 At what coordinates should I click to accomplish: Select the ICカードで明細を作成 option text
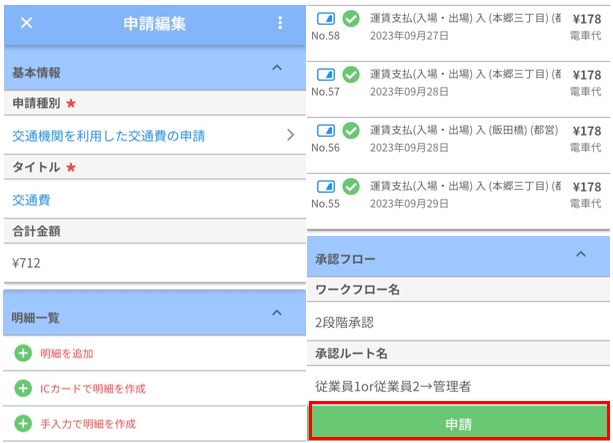click(x=90, y=388)
